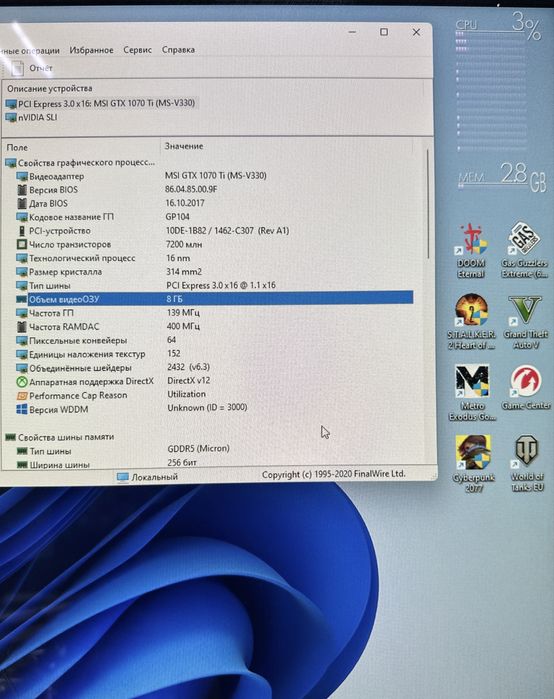Click the report page icon in toolbar
This screenshot has height=699, width=554.
(x=18, y=68)
